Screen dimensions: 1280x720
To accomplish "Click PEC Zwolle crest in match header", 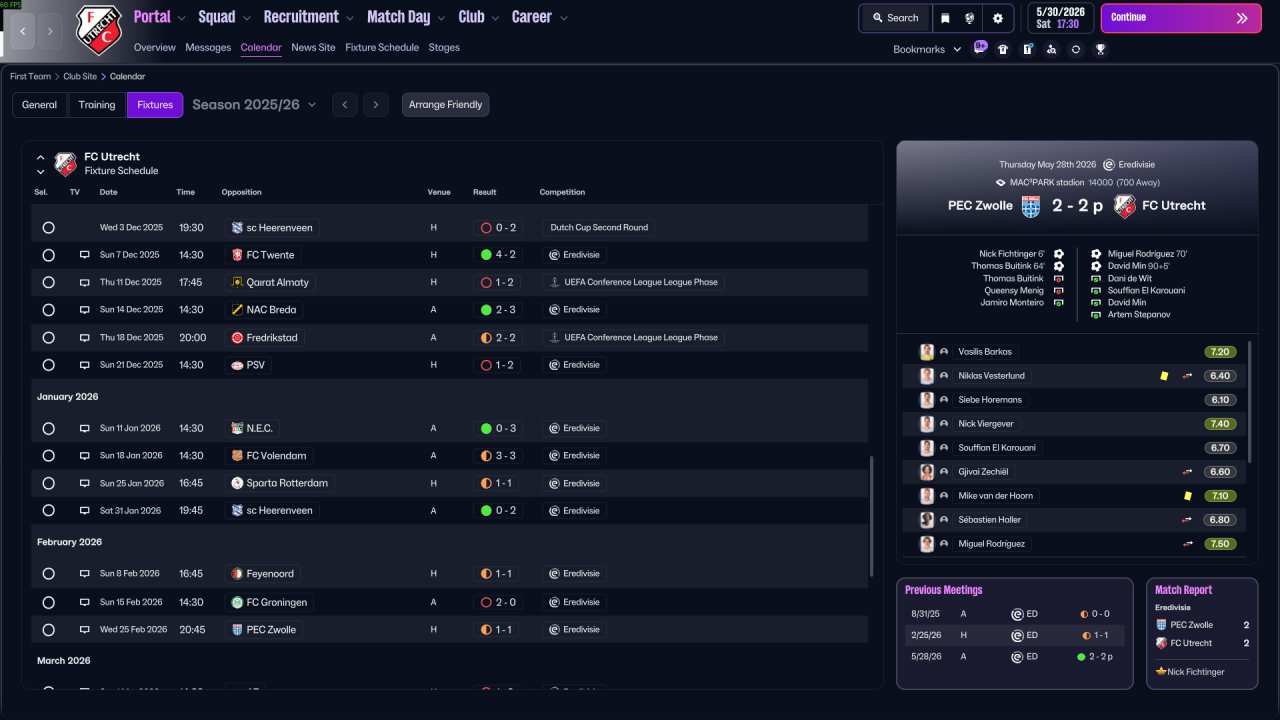I will tap(1031, 206).
